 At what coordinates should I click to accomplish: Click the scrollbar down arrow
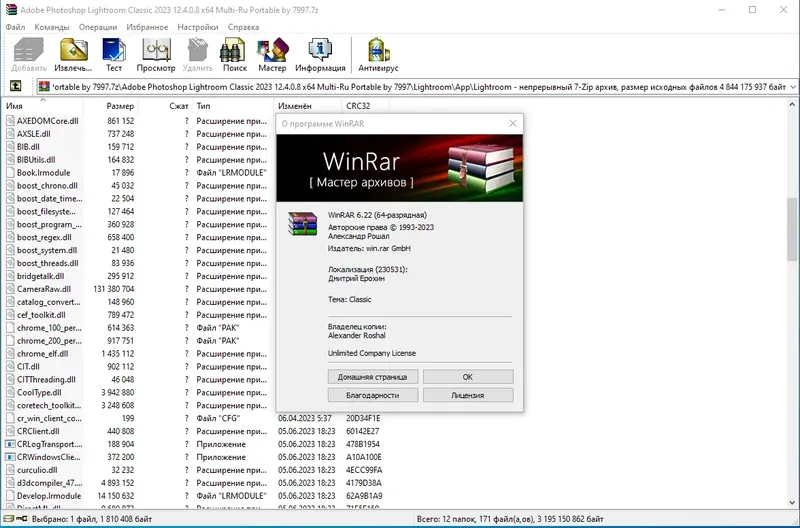click(792, 504)
